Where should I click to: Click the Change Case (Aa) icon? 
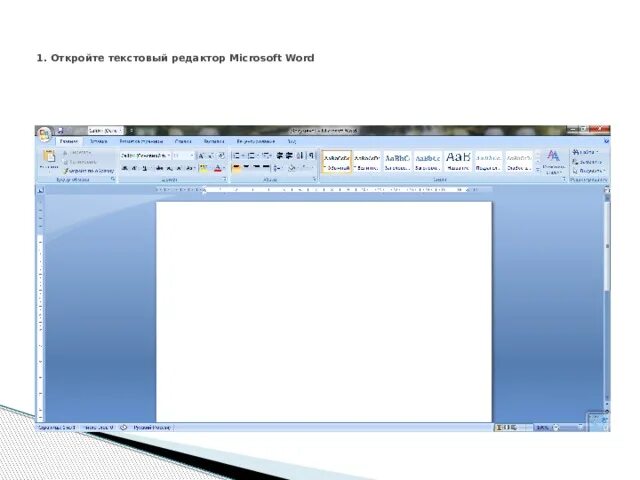click(x=189, y=168)
